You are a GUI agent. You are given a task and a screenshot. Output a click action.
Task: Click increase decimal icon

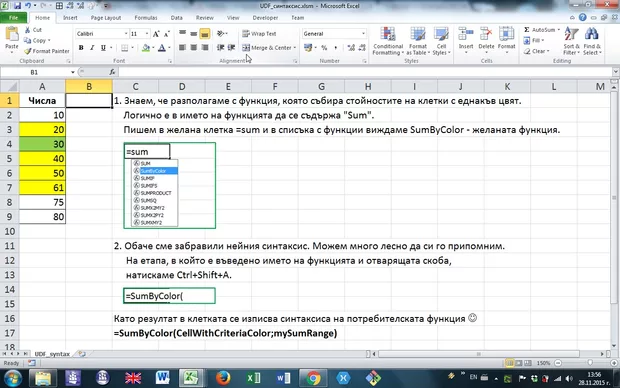click(x=351, y=47)
